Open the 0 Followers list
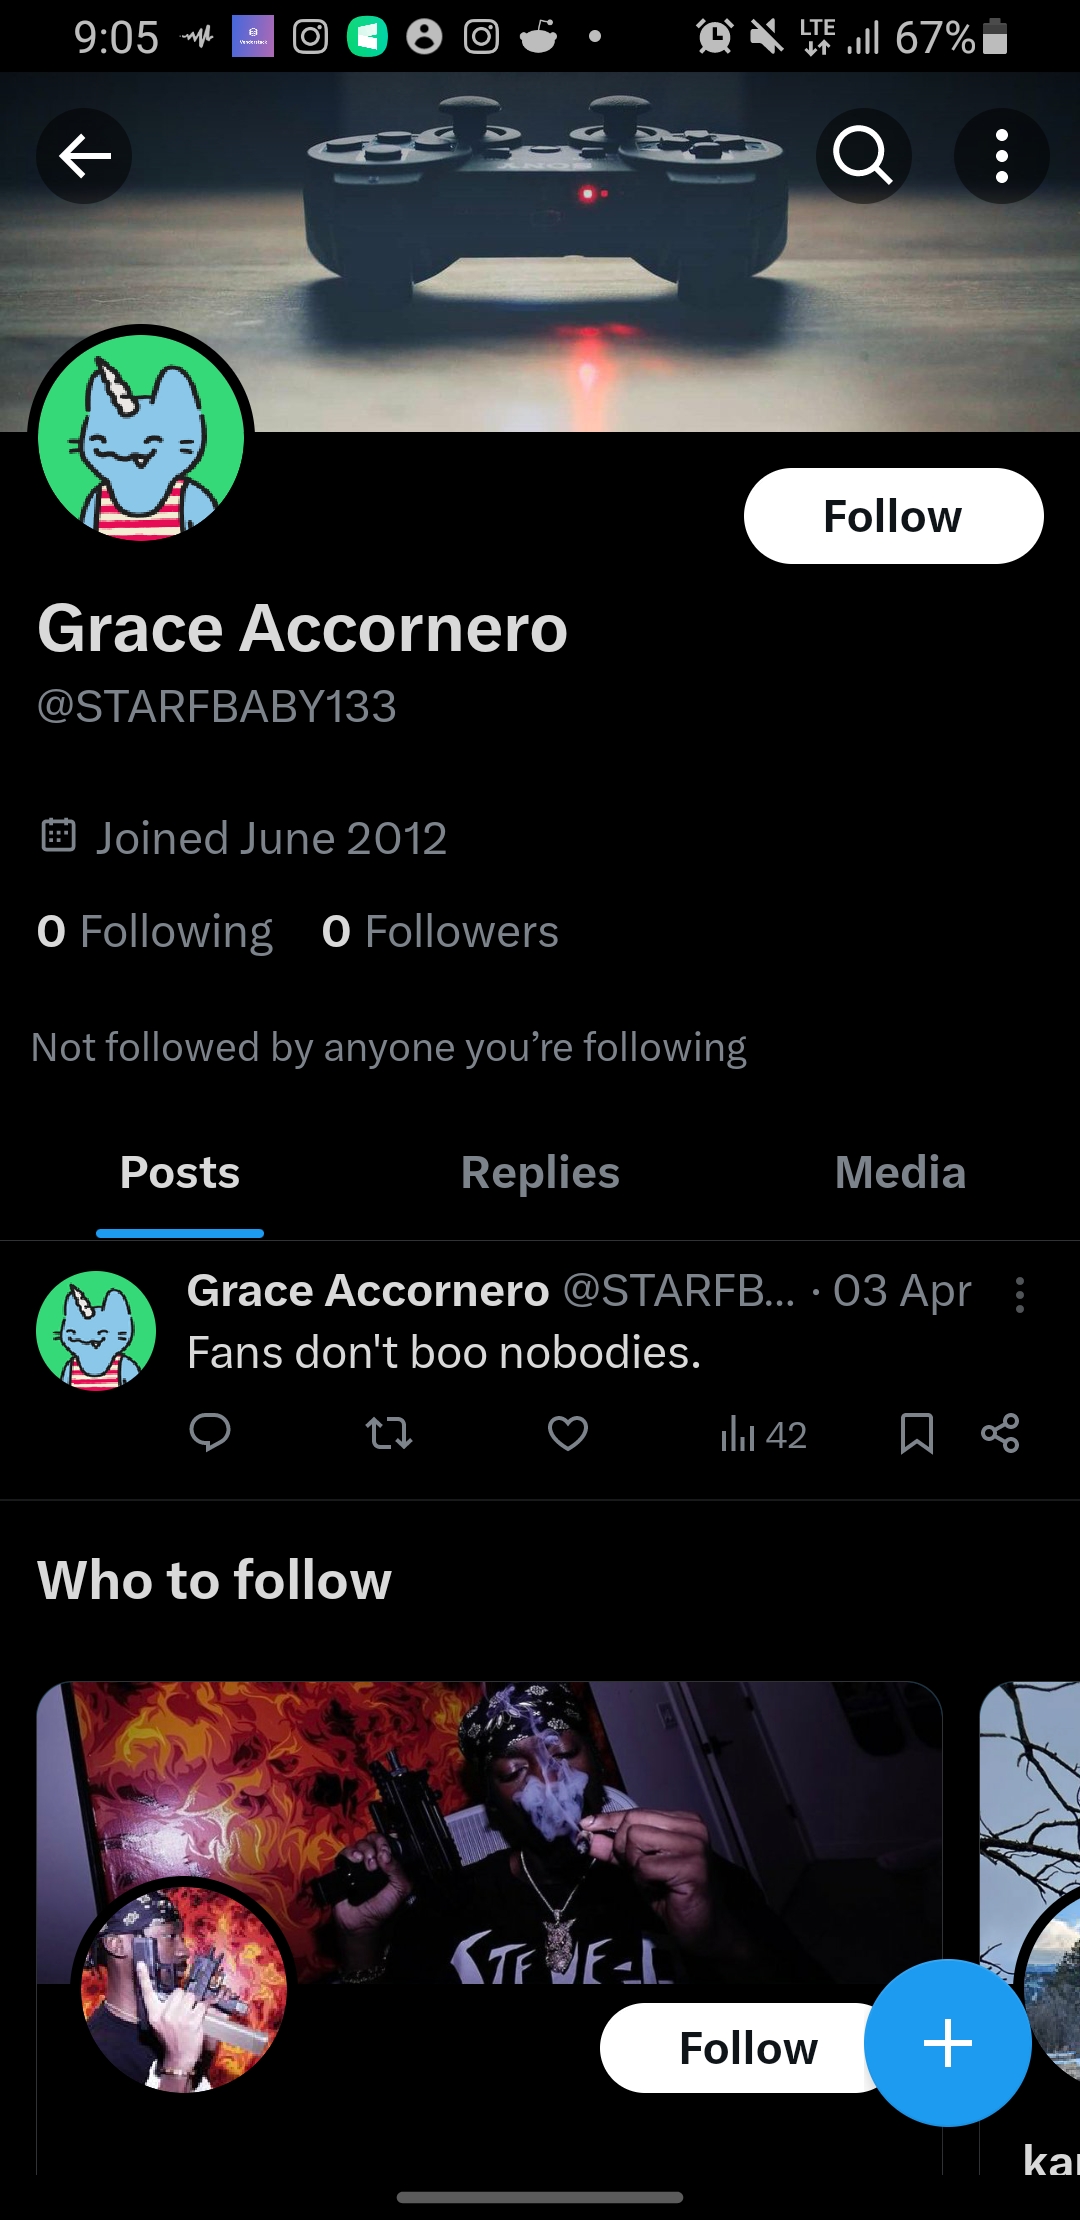Image resolution: width=1080 pixels, height=2220 pixels. coord(440,932)
